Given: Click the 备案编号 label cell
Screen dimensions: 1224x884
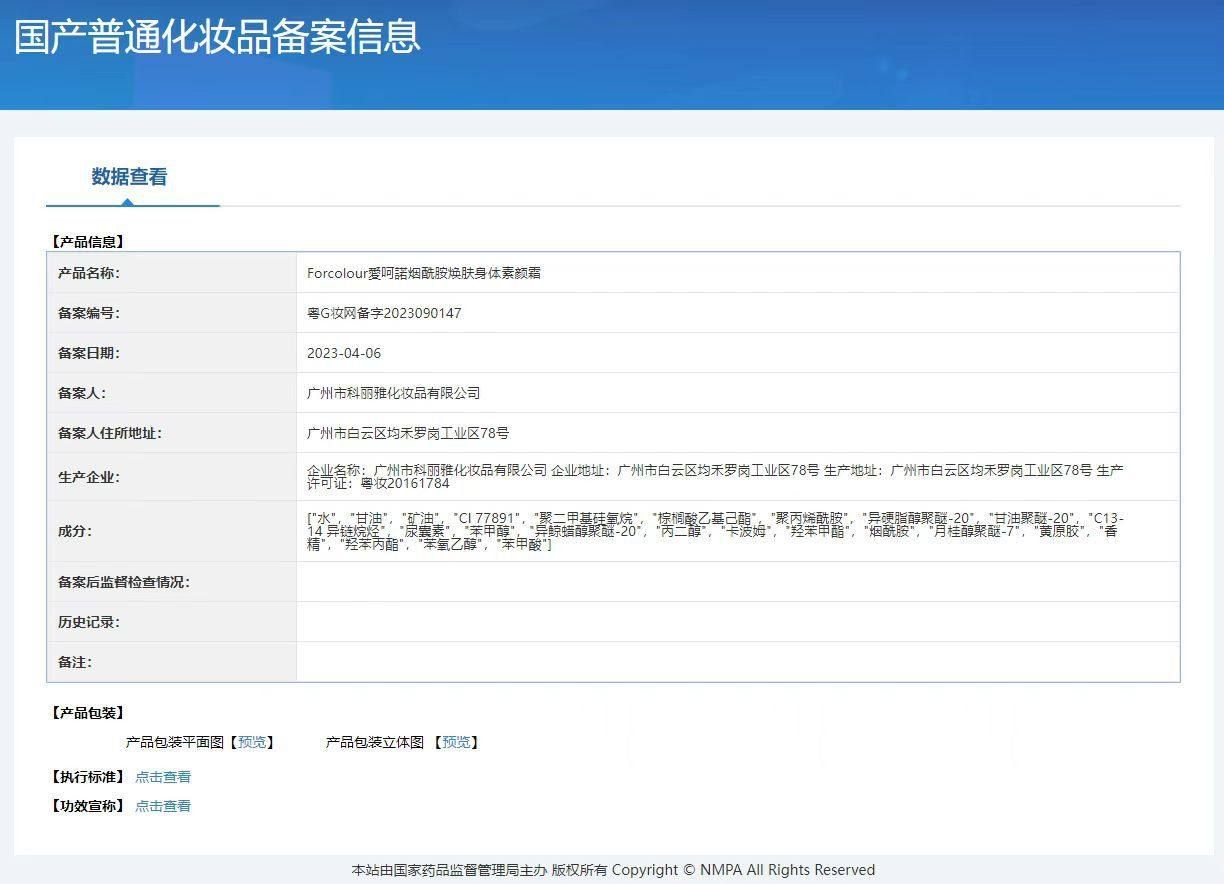Looking at the screenshot, I should (172, 313).
